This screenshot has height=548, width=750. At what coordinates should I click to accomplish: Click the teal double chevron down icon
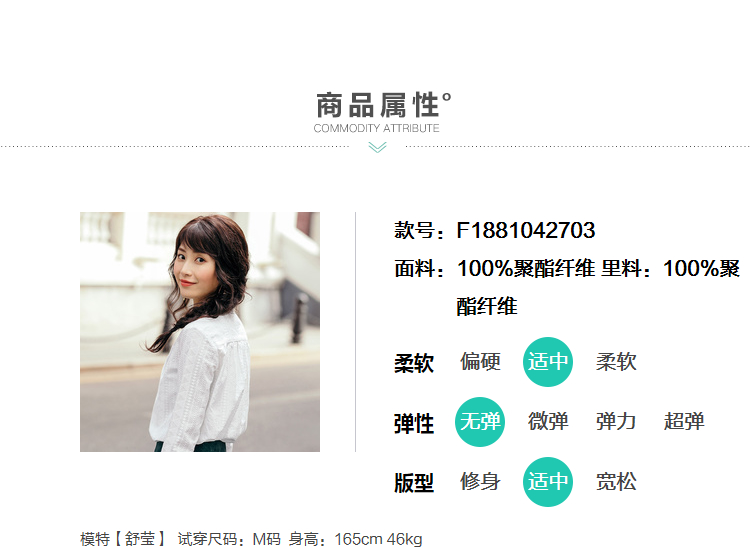[x=377, y=147]
